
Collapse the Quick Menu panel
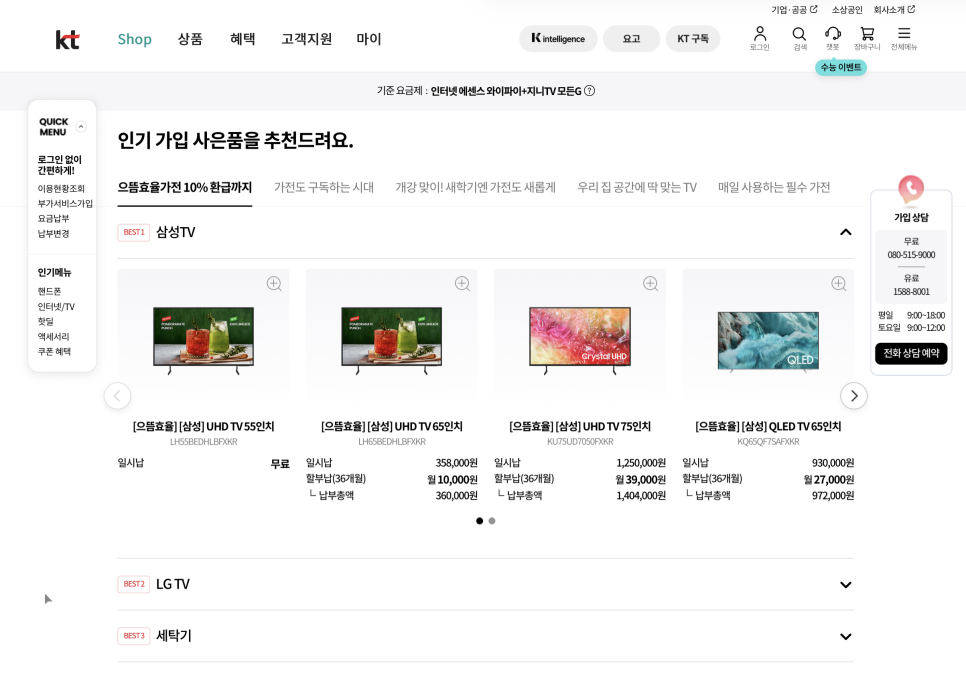click(81, 127)
